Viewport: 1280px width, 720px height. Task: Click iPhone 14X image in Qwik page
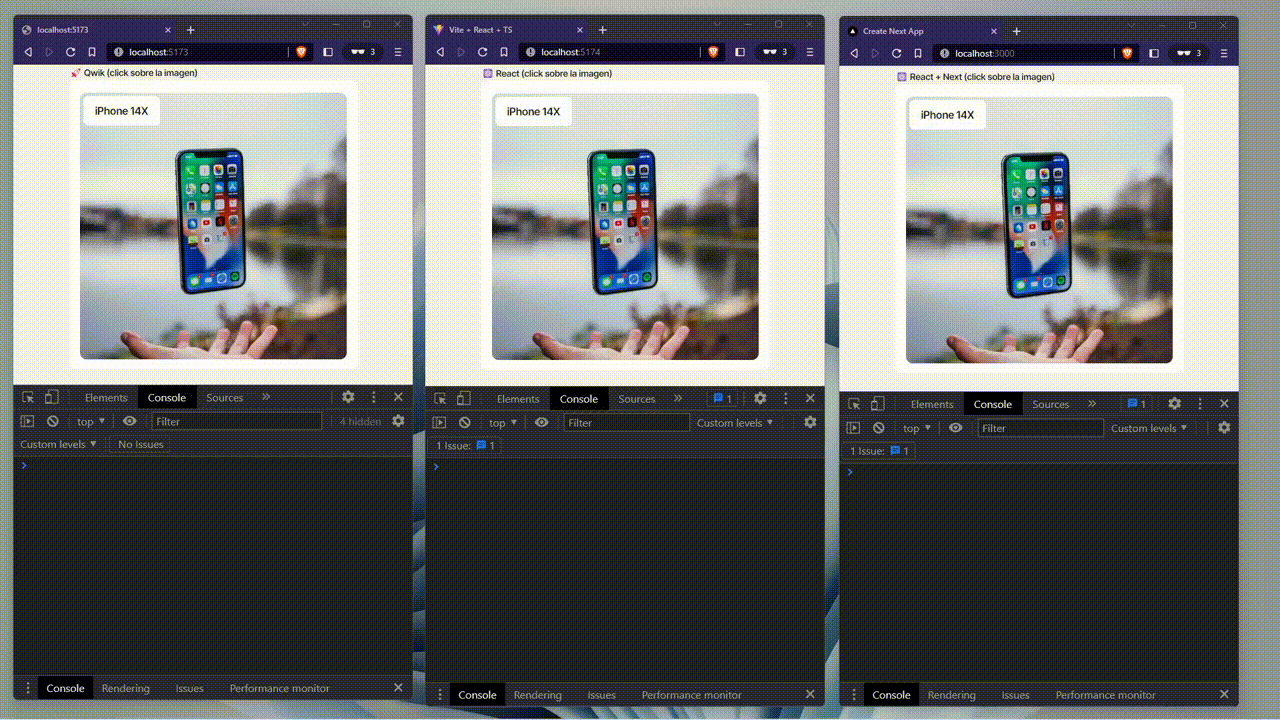(213, 226)
